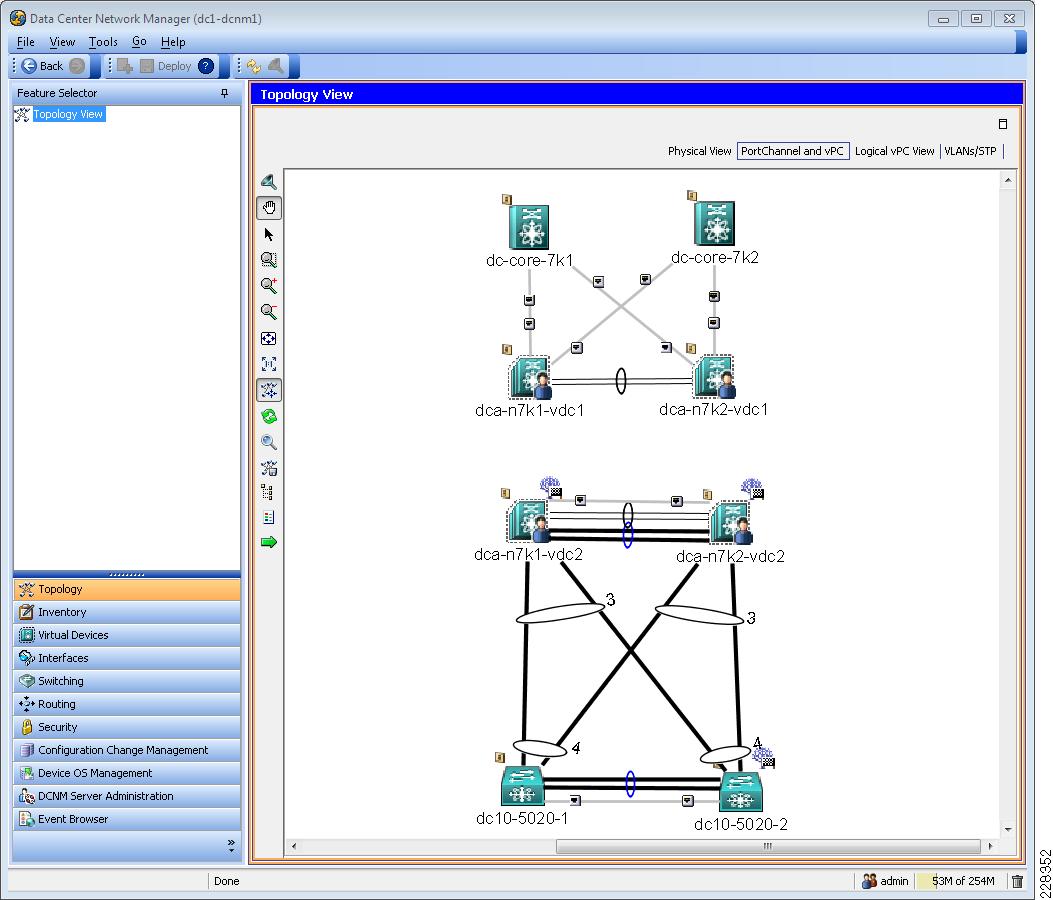Select the dca-n7k1-vdc2 device icon
The image size is (1053, 900).
tap(529, 521)
